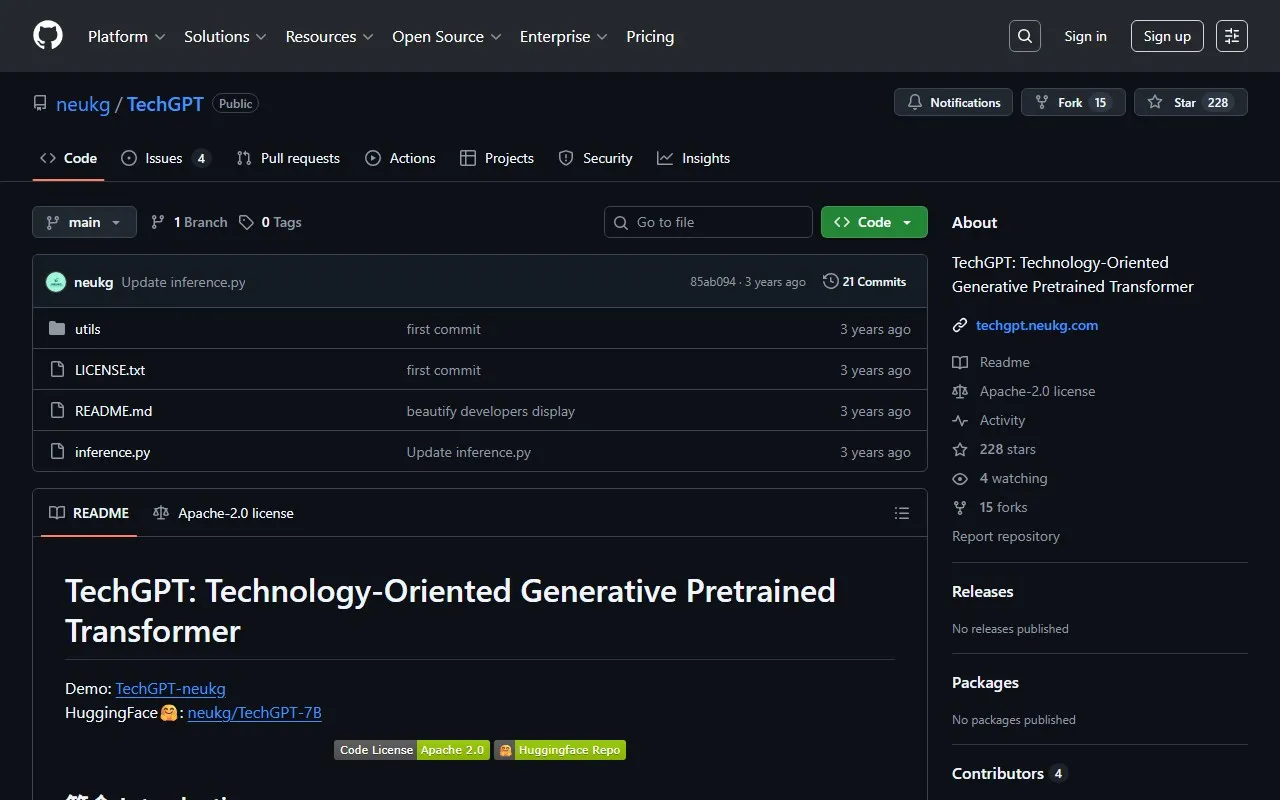Viewport: 1280px width, 800px height.
Task: Enable Notifications for this repository
Action: [x=953, y=102]
